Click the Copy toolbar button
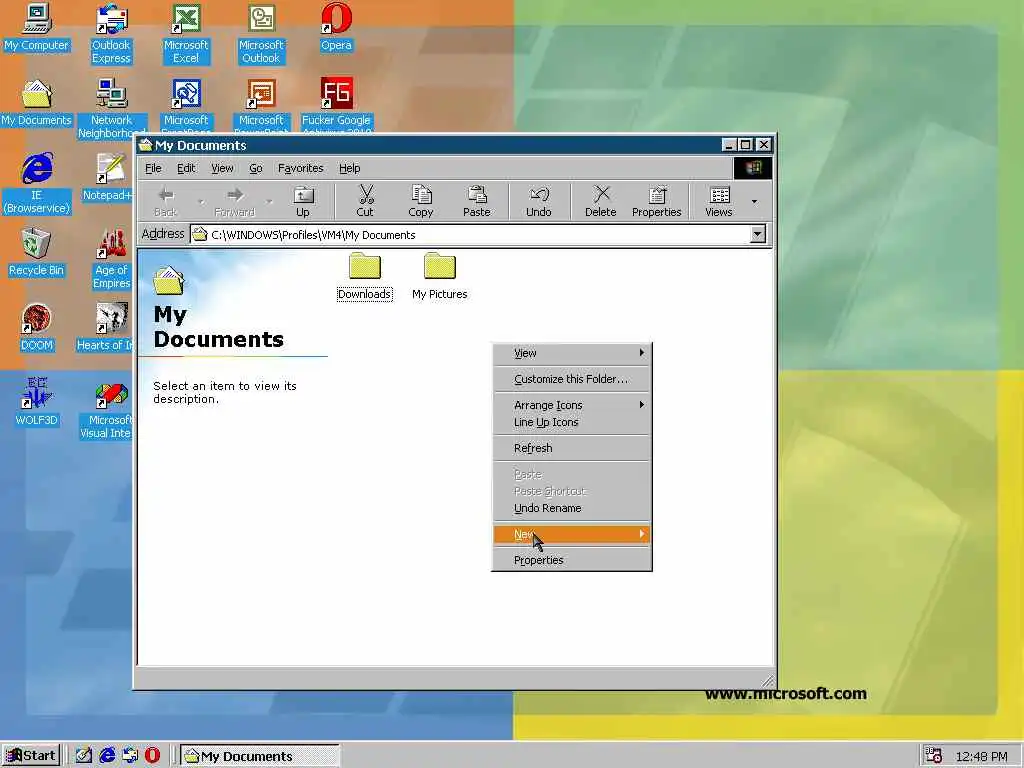This screenshot has width=1024, height=768. [x=421, y=201]
